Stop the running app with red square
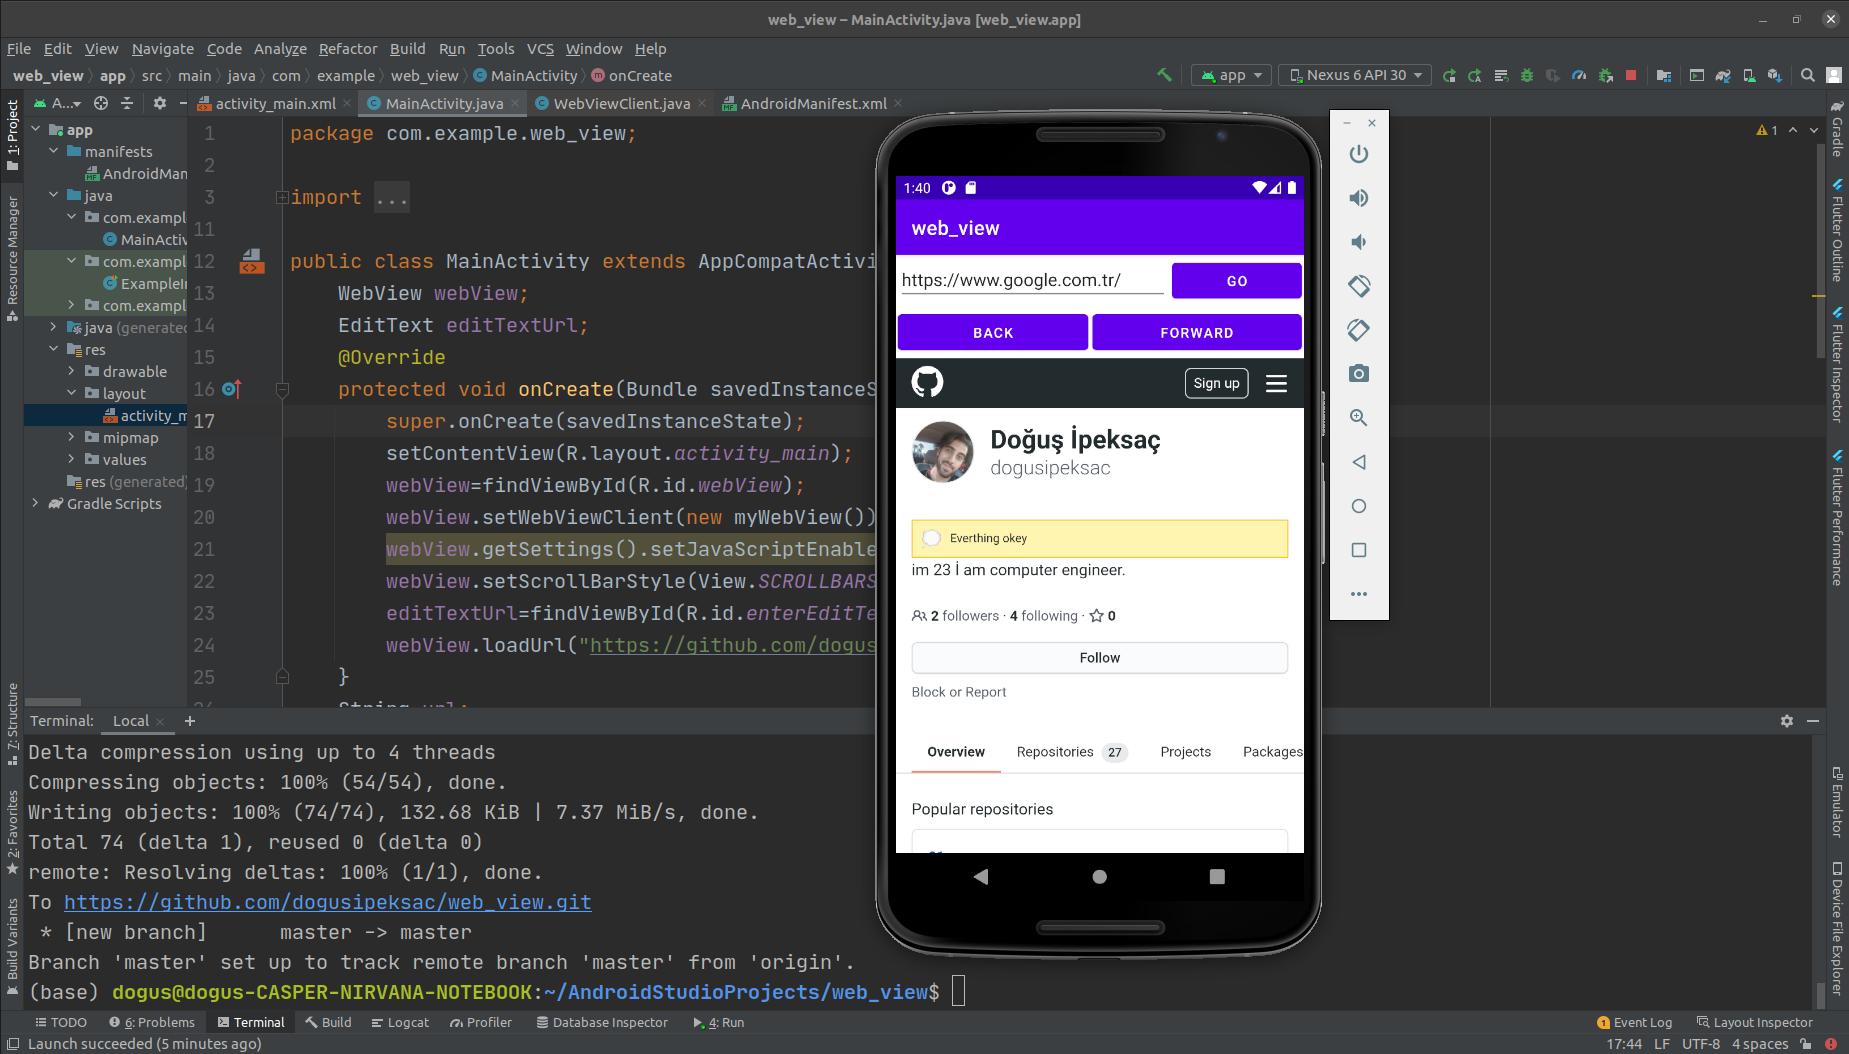The width and height of the screenshot is (1849, 1054). (x=1631, y=75)
